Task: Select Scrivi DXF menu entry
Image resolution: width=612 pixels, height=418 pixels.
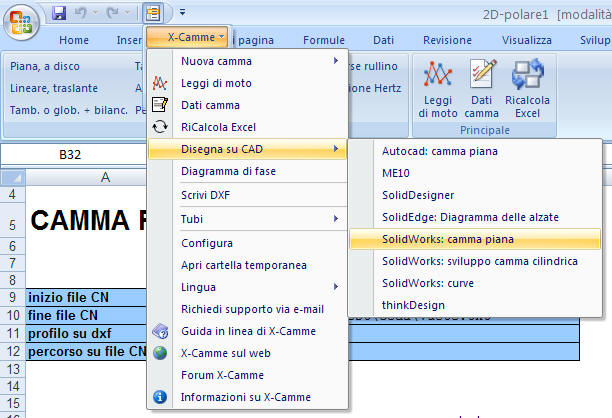Action: [248, 195]
